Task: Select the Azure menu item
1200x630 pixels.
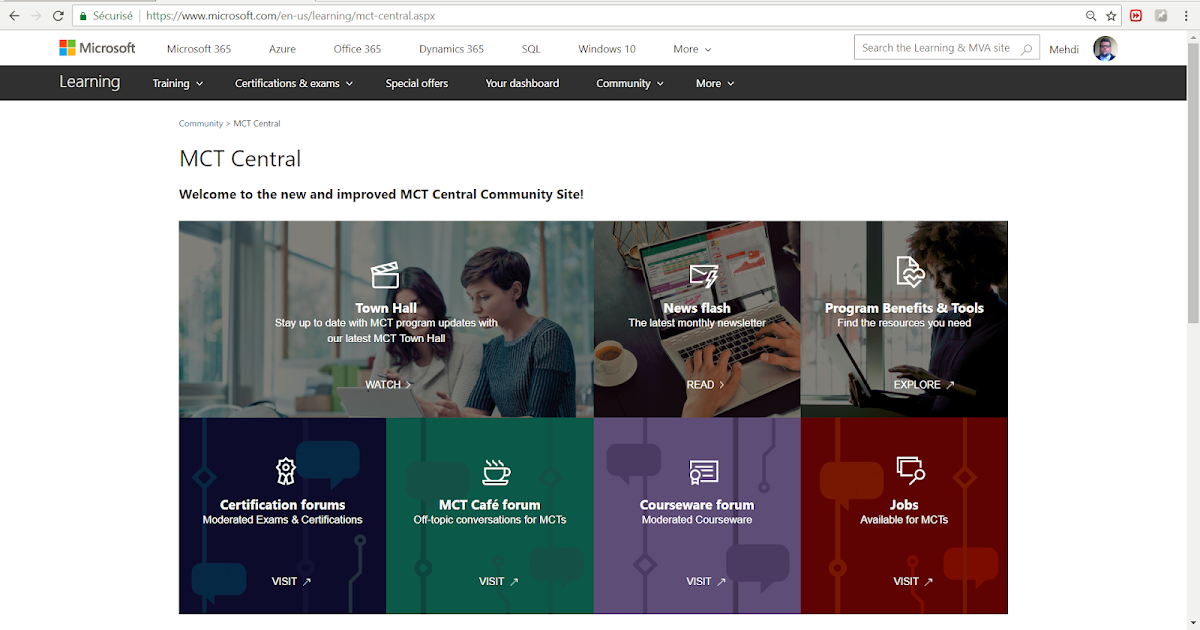Action: coord(282,48)
